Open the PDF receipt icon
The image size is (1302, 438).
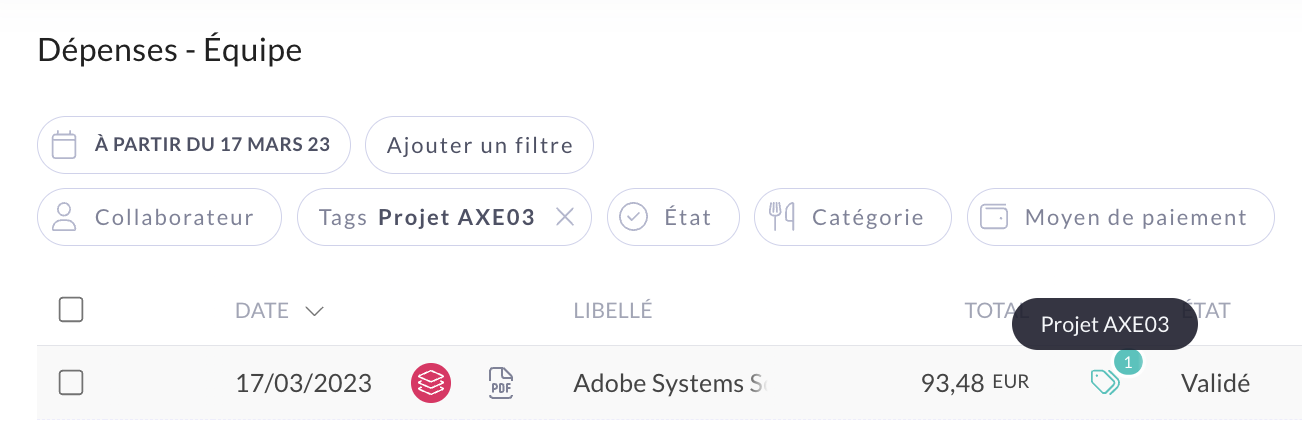click(x=501, y=383)
